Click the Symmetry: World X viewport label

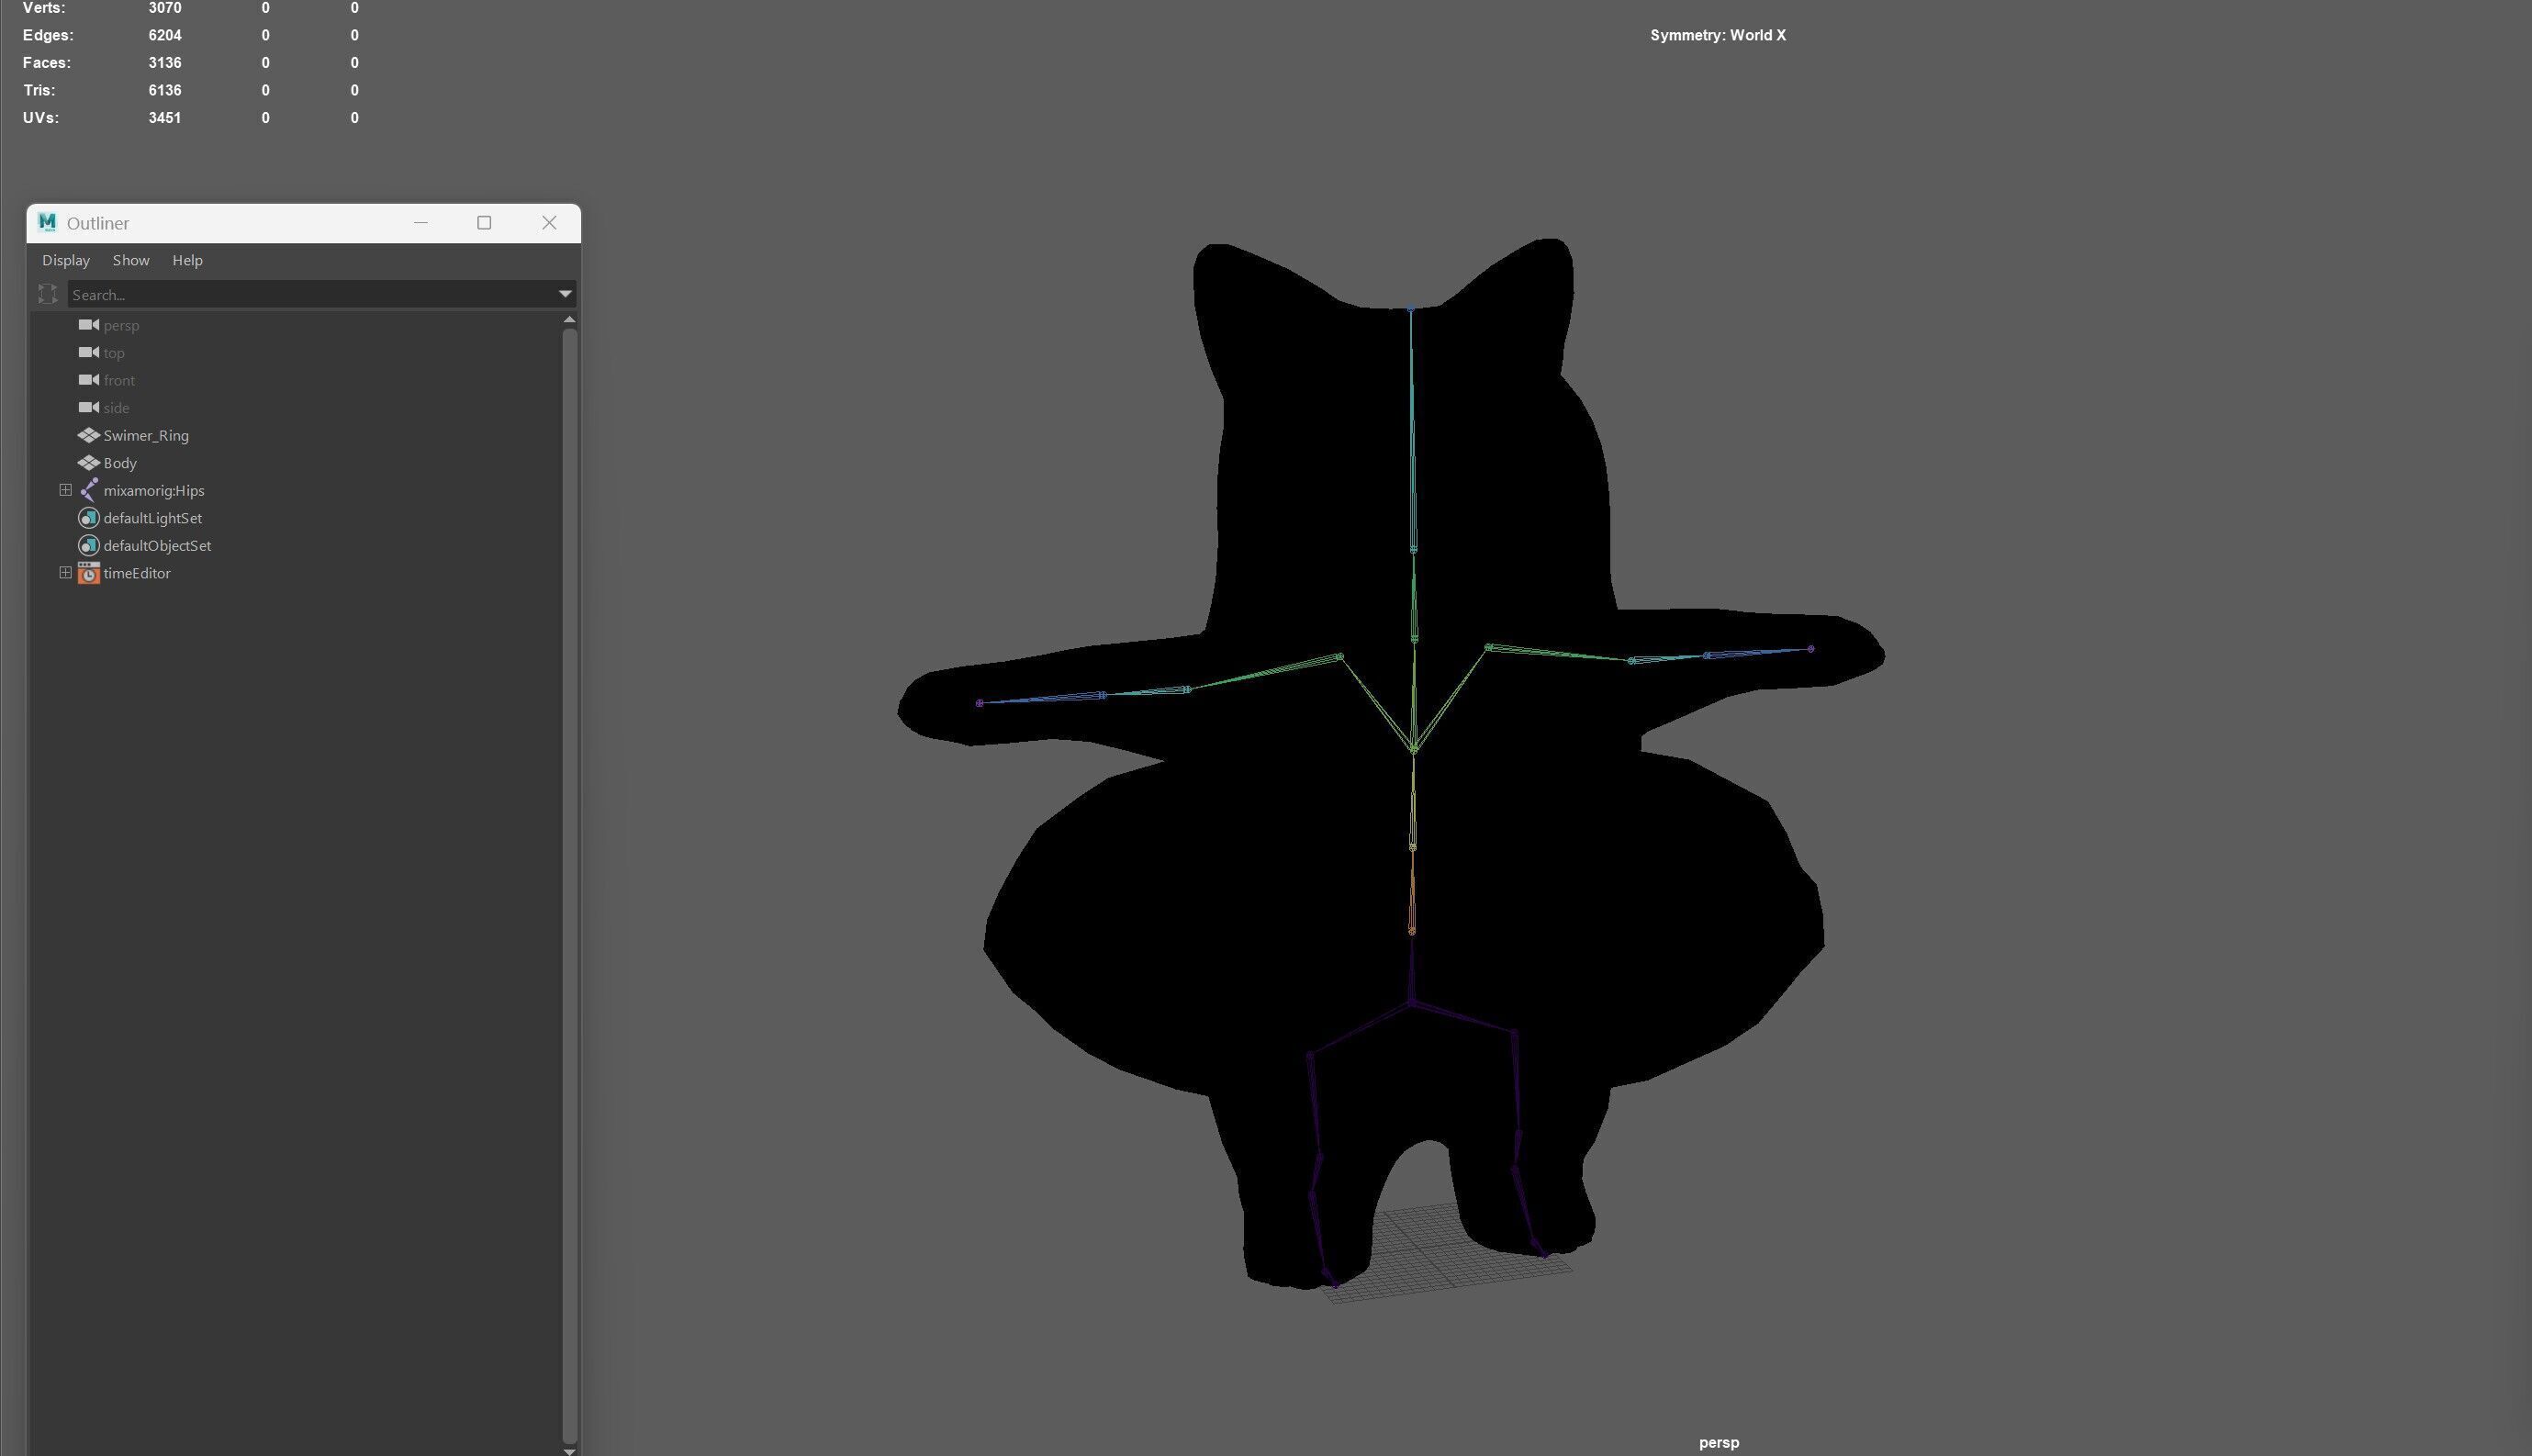pos(1717,35)
